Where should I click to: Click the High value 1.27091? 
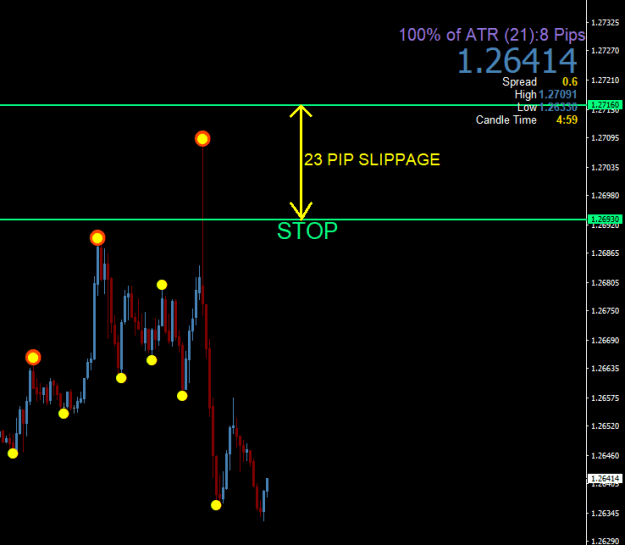[x=558, y=94]
